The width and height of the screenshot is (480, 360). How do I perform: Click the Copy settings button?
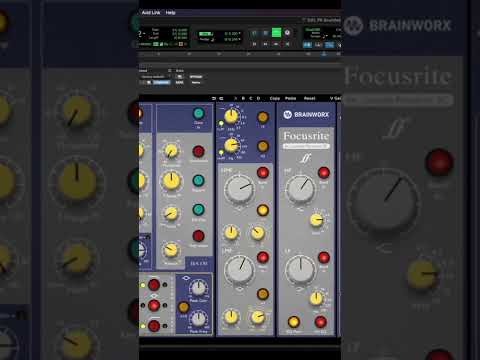coord(275,98)
